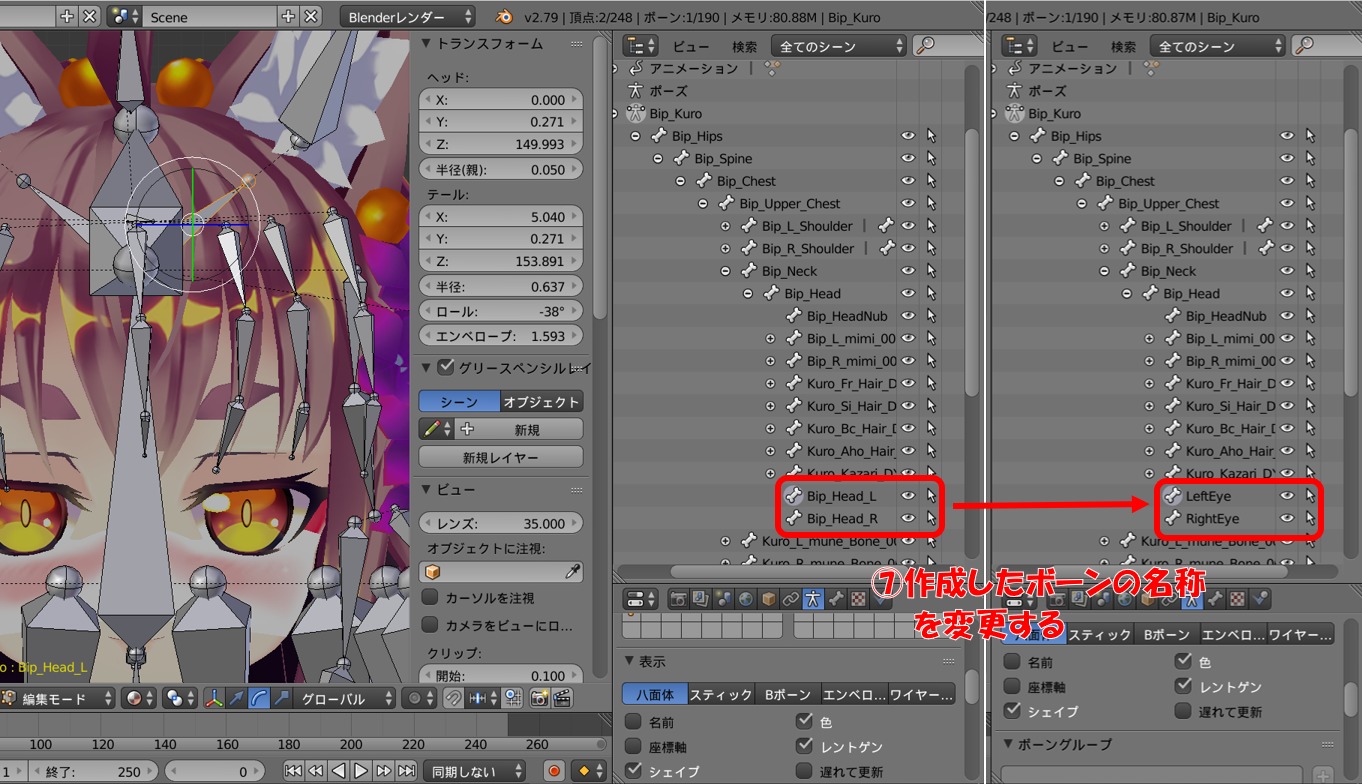1362x784 pixels.
Task: Switch bone display to スティック
Action: 721,694
